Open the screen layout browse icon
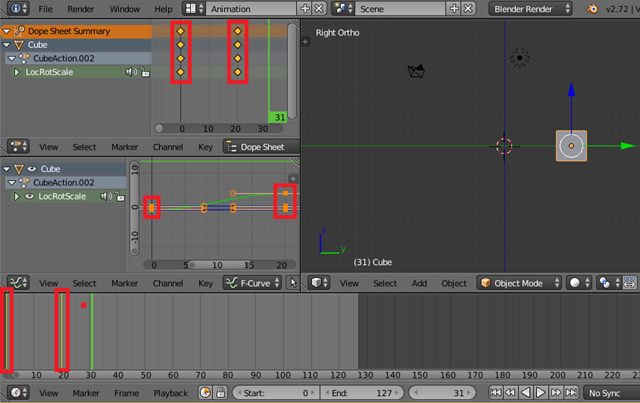Viewport: 640px width, 403px height. (x=193, y=9)
